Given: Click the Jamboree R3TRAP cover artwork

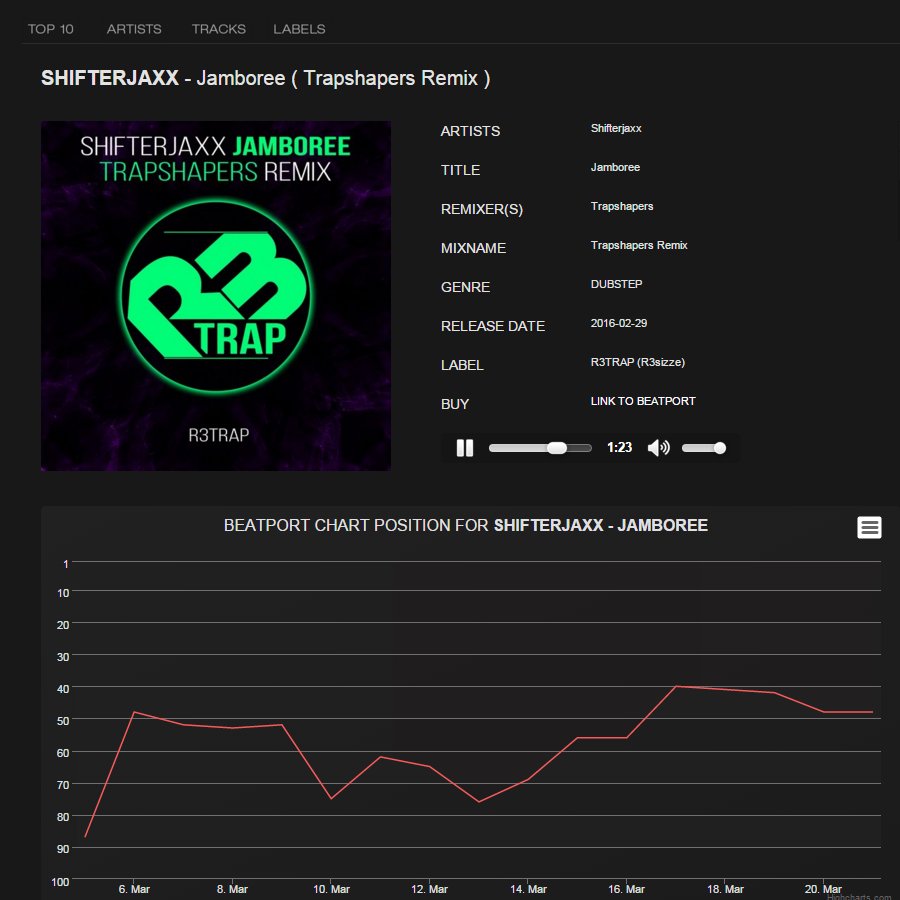Looking at the screenshot, I should pyautogui.click(x=216, y=296).
